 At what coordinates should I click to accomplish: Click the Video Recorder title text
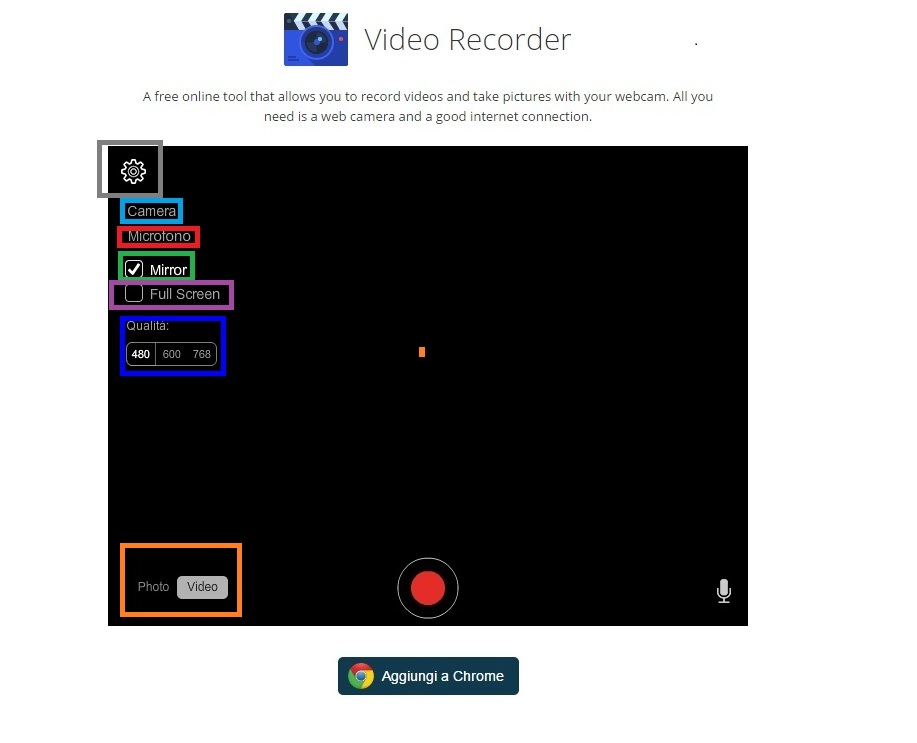point(467,40)
